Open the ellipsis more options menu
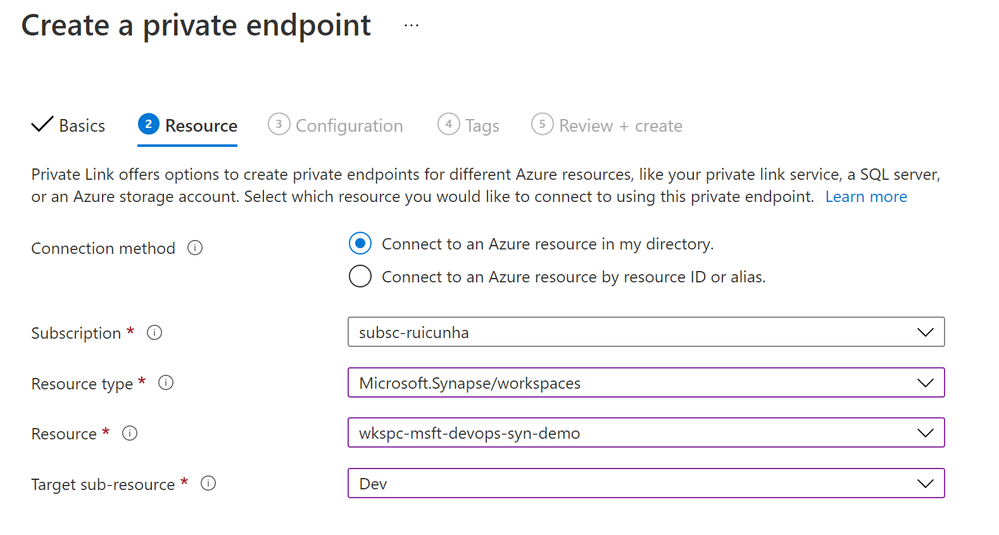The width and height of the screenshot is (999, 535). coord(412,26)
